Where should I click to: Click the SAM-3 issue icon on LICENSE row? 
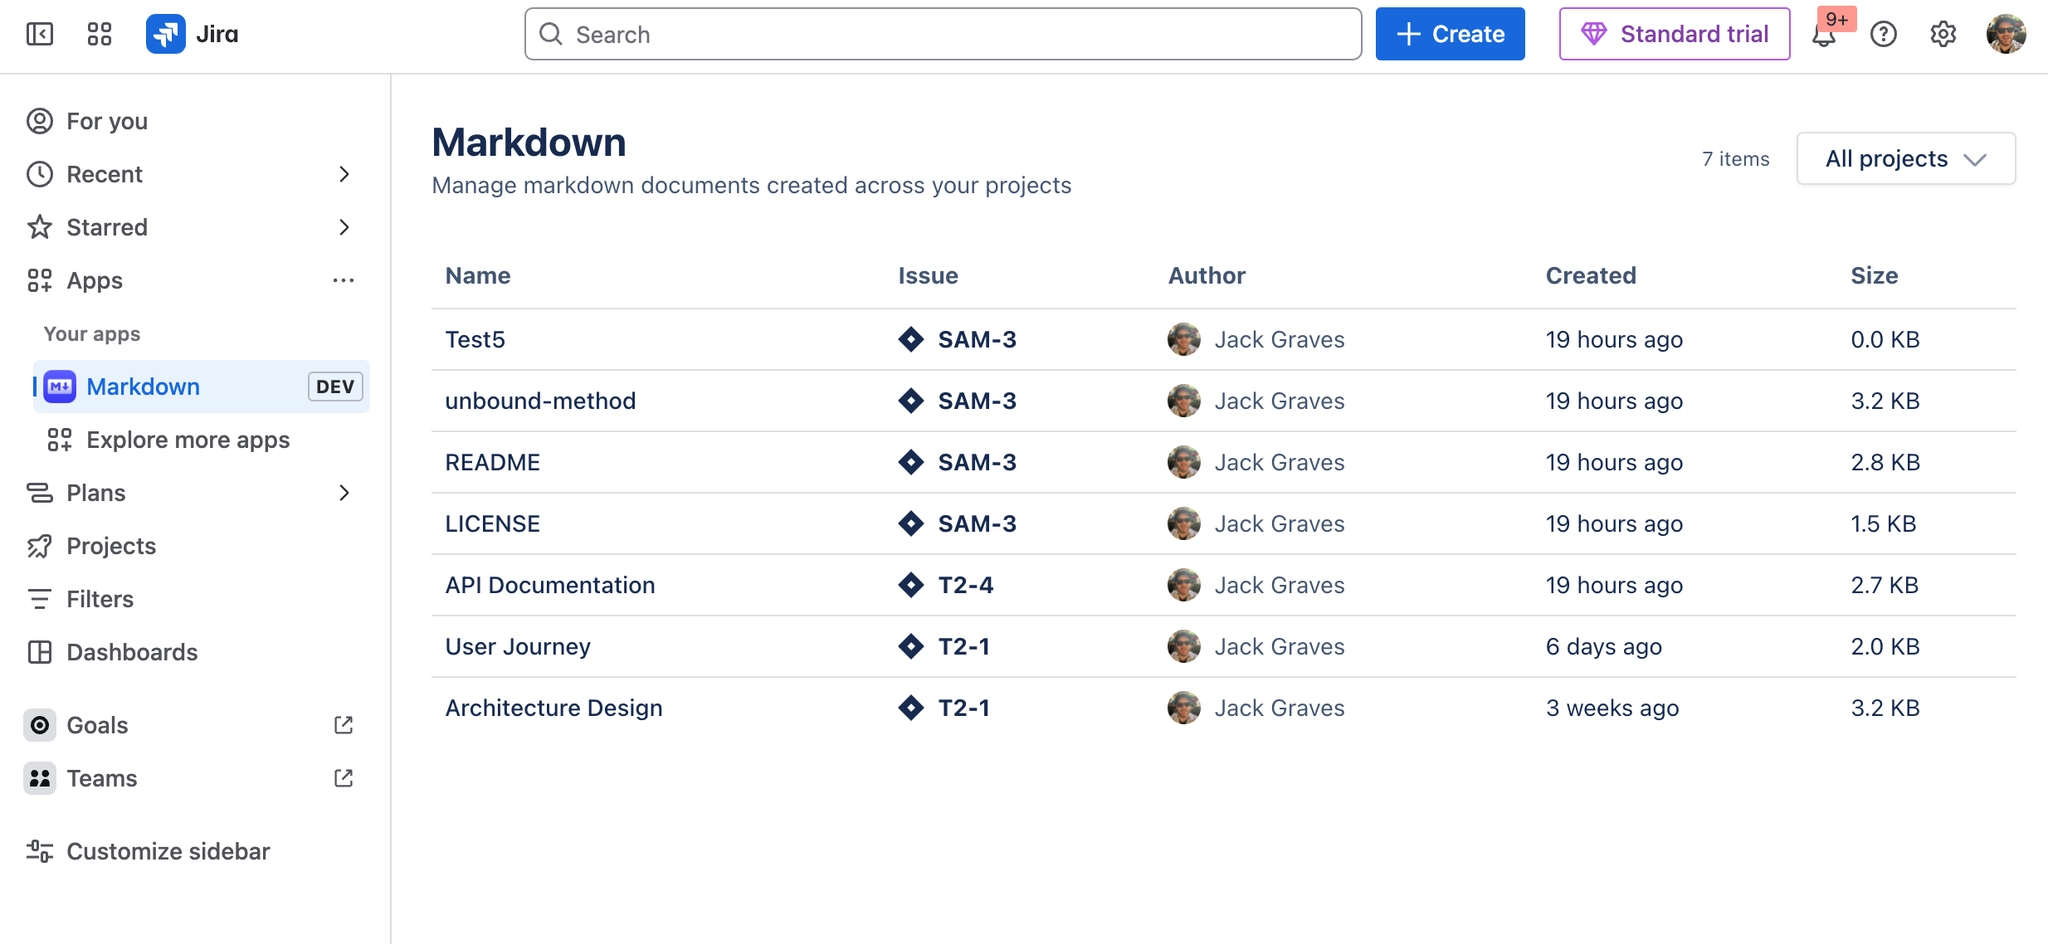[x=911, y=523]
